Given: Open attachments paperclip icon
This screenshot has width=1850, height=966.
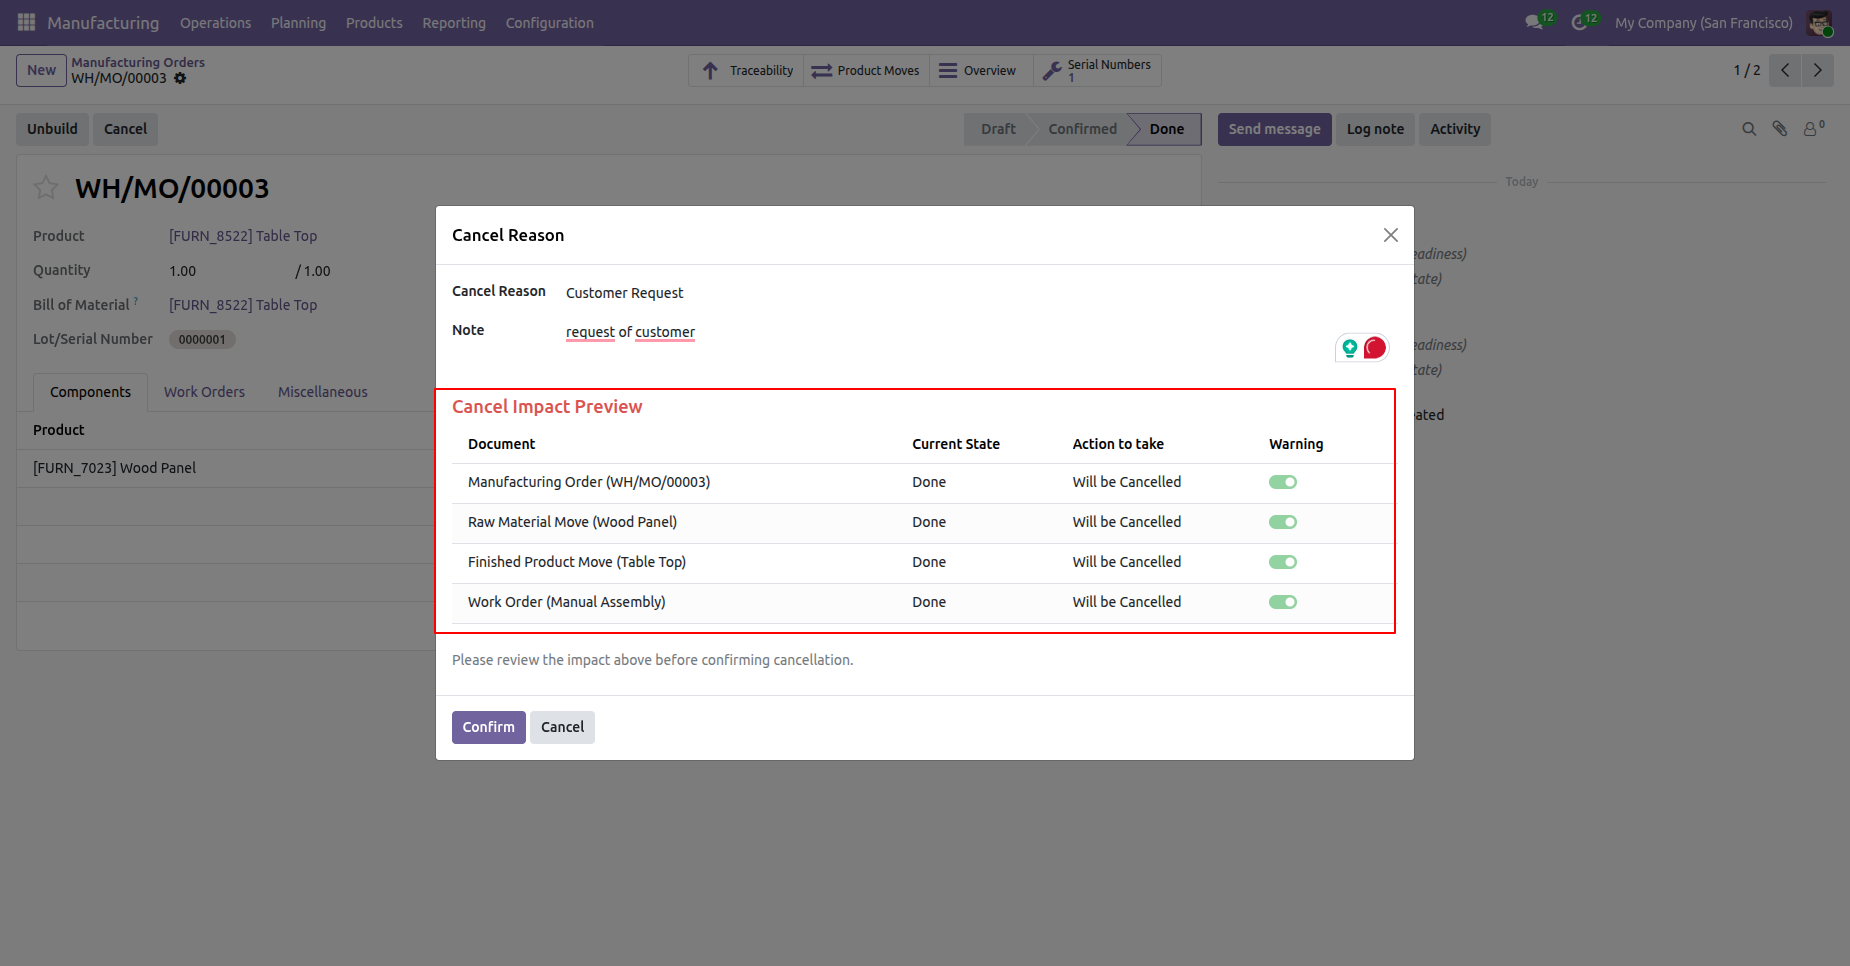Looking at the screenshot, I should [x=1780, y=129].
